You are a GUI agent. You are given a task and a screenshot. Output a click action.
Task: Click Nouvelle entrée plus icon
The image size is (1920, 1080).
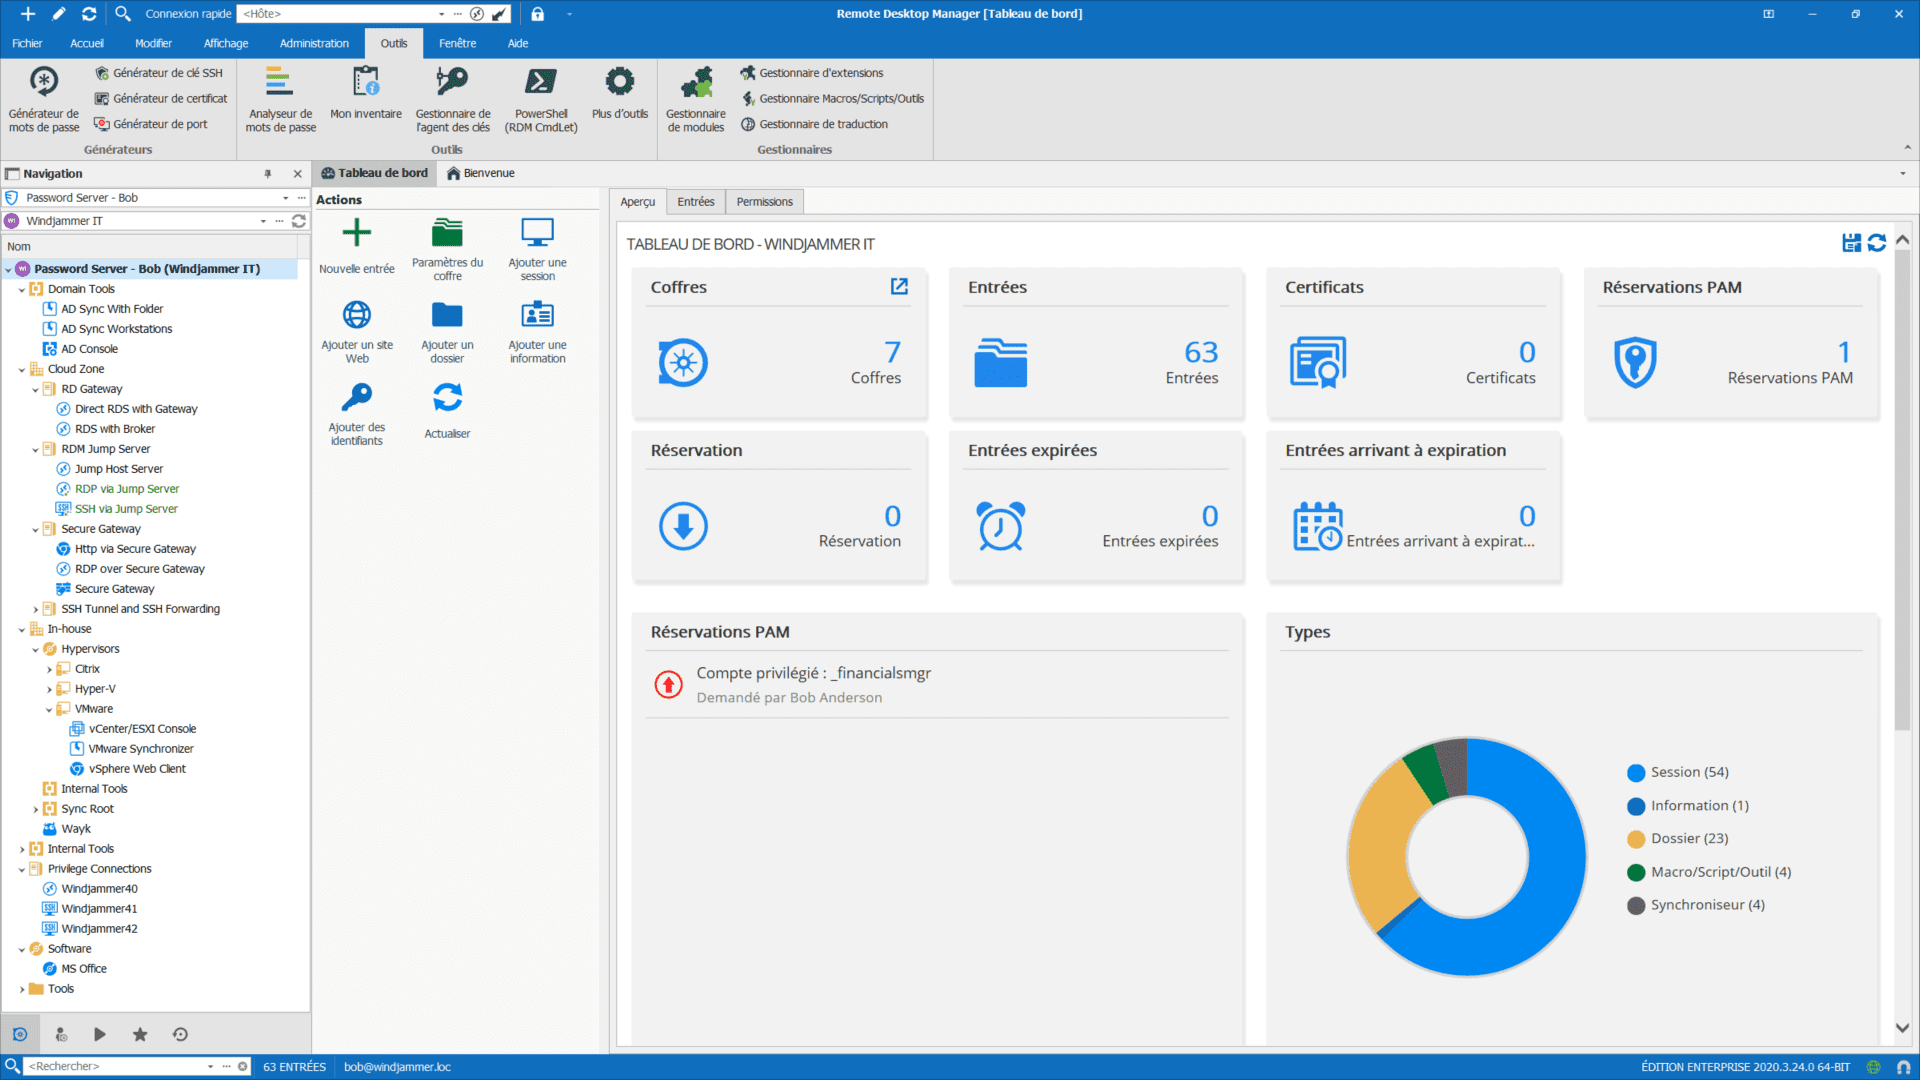(x=357, y=233)
